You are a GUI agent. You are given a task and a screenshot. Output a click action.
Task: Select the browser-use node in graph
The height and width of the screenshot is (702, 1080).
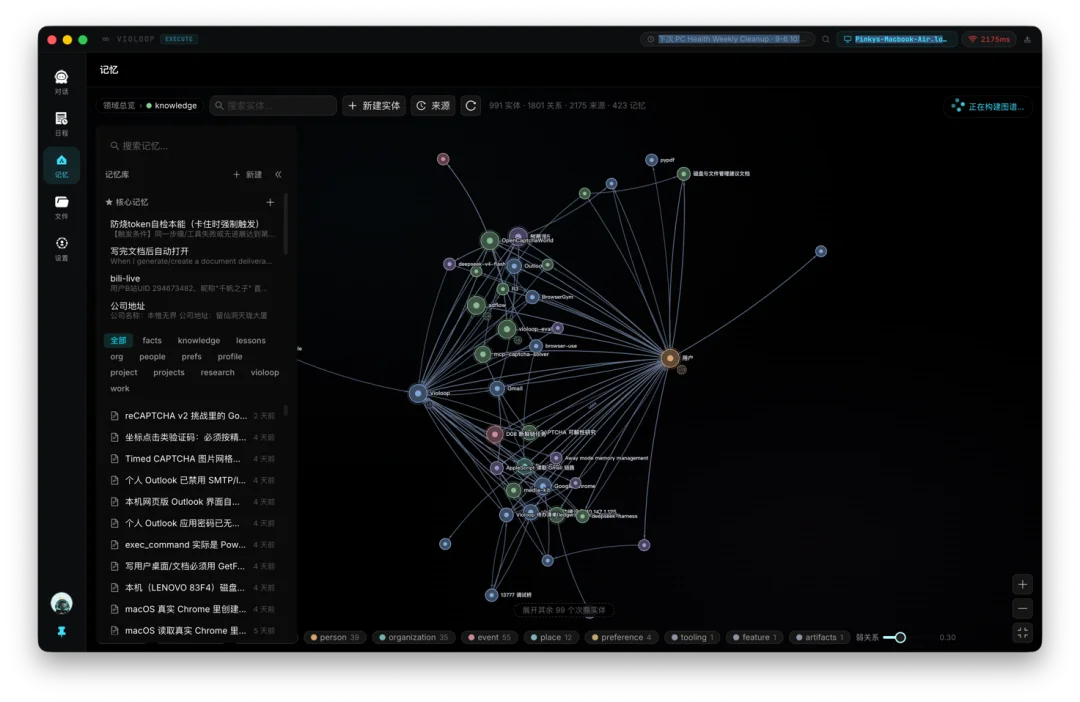pyautogui.click(x=536, y=346)
